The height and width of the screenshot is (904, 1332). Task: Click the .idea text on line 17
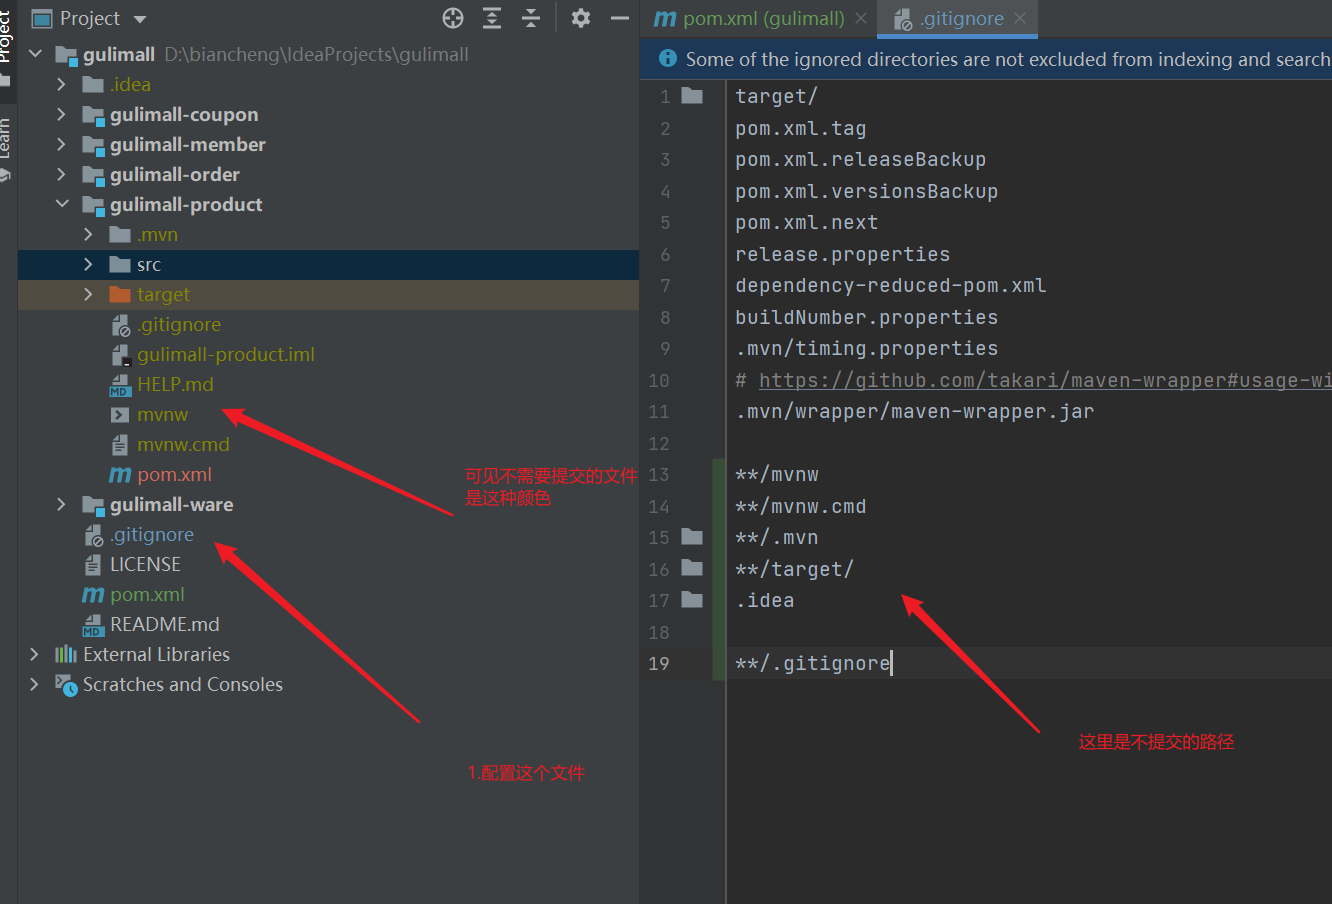point(764,600)
